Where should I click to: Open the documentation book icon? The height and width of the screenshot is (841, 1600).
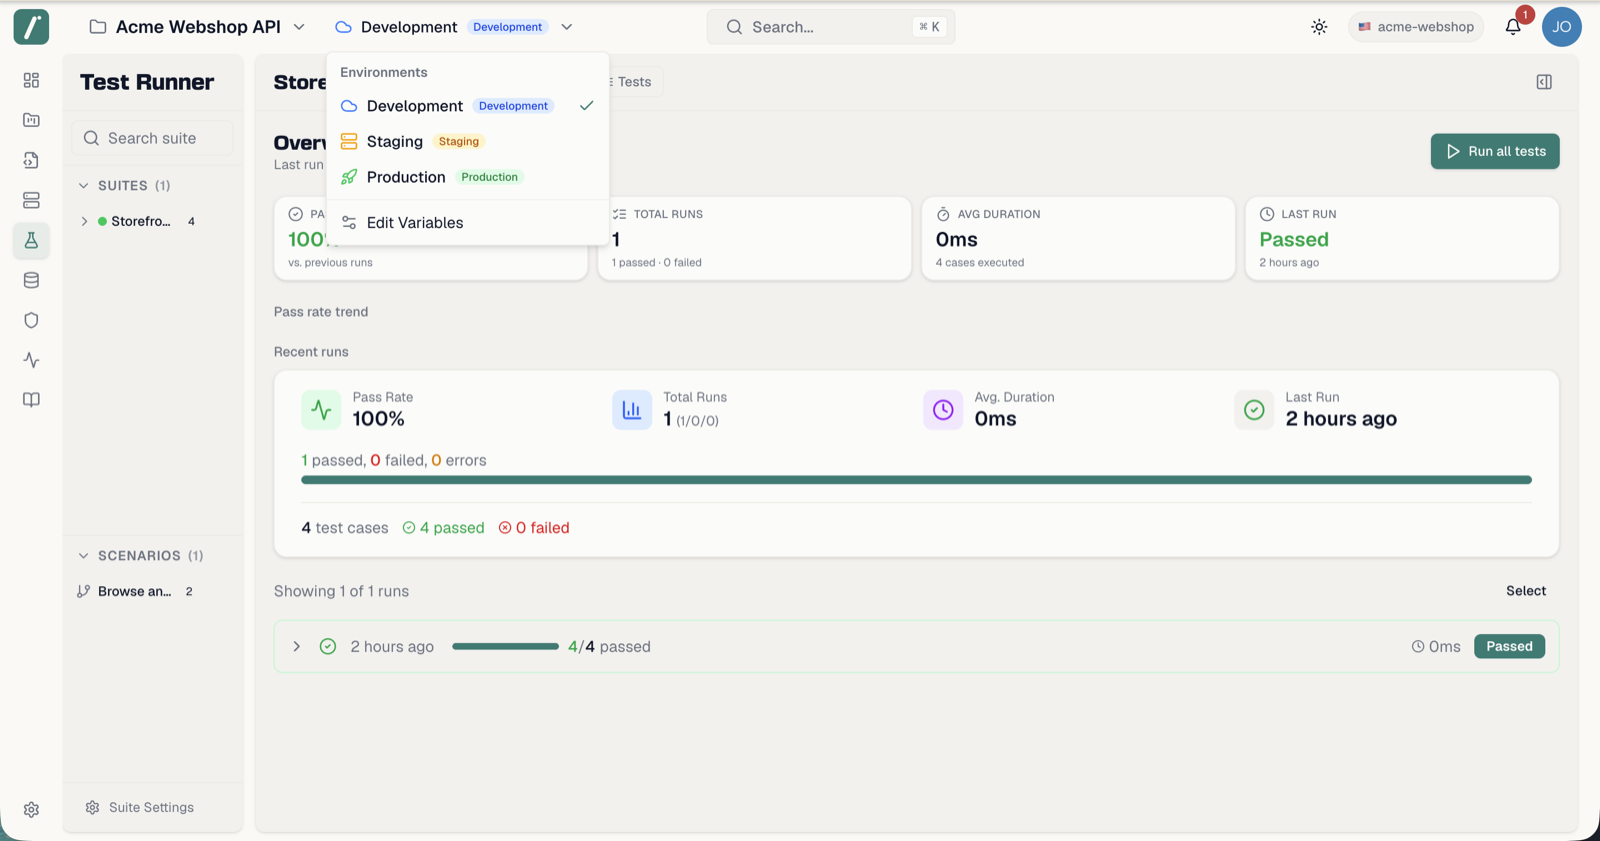tap(31, 400)
